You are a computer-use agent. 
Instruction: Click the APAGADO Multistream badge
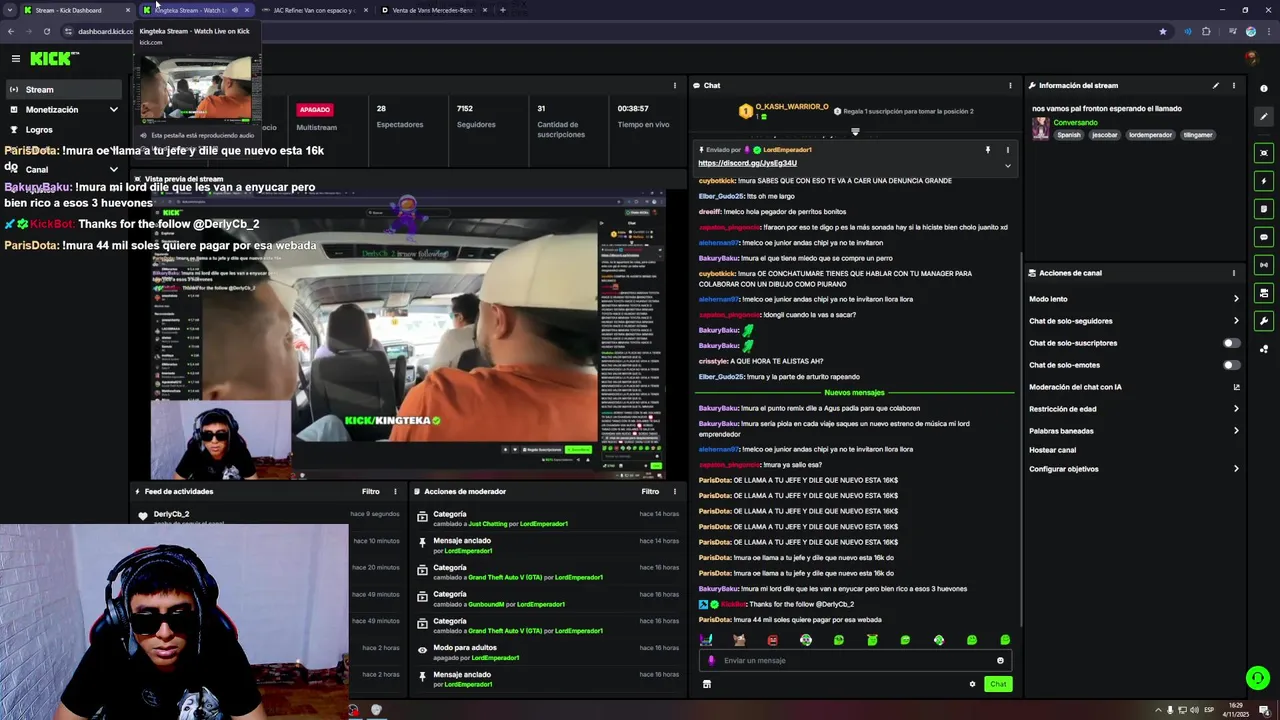click(x=315, y=109)
